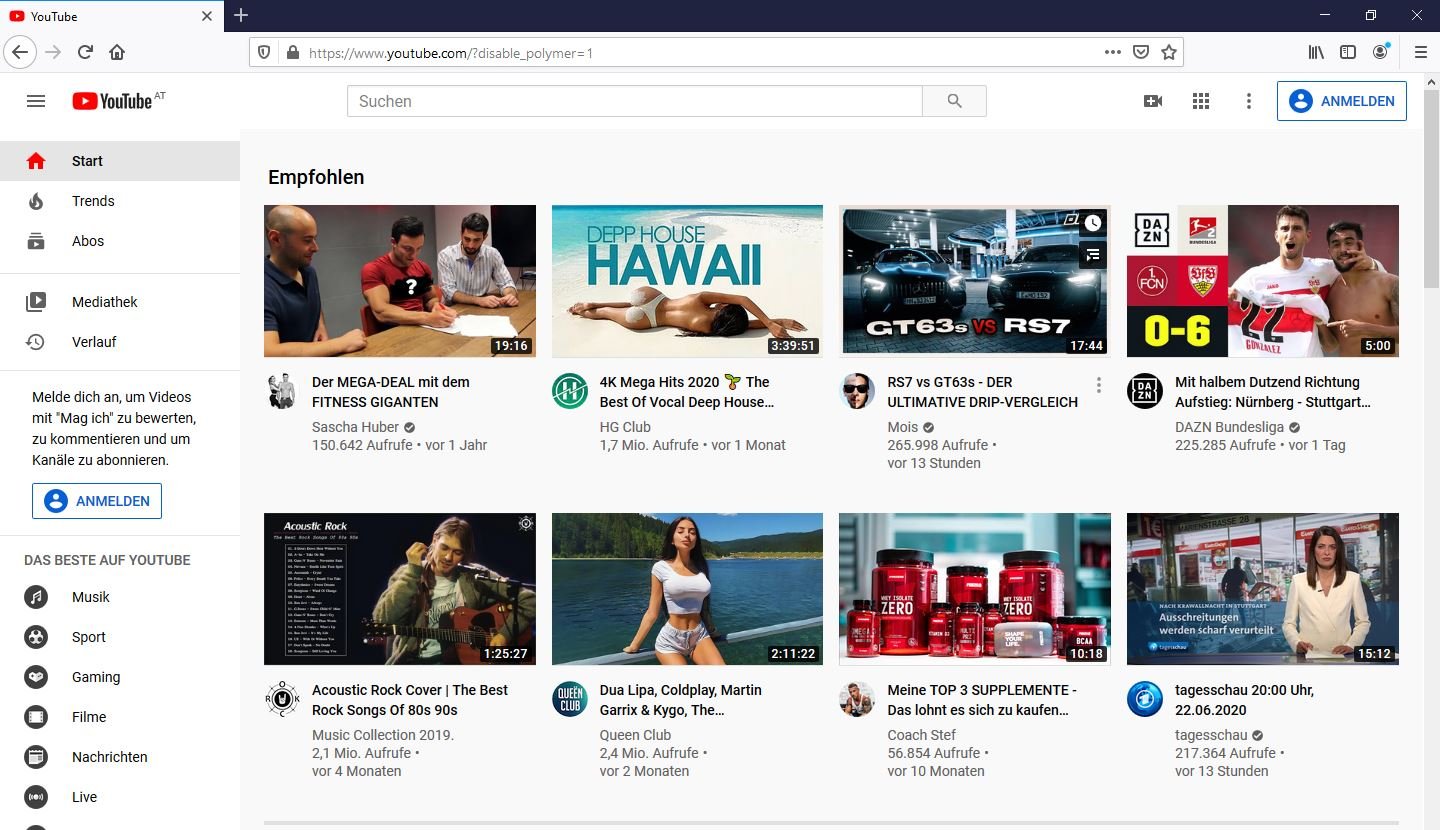Screen dimensions: 1440x830
Task: Open Verlauf in the sidebar
Action: pos(120,342)
